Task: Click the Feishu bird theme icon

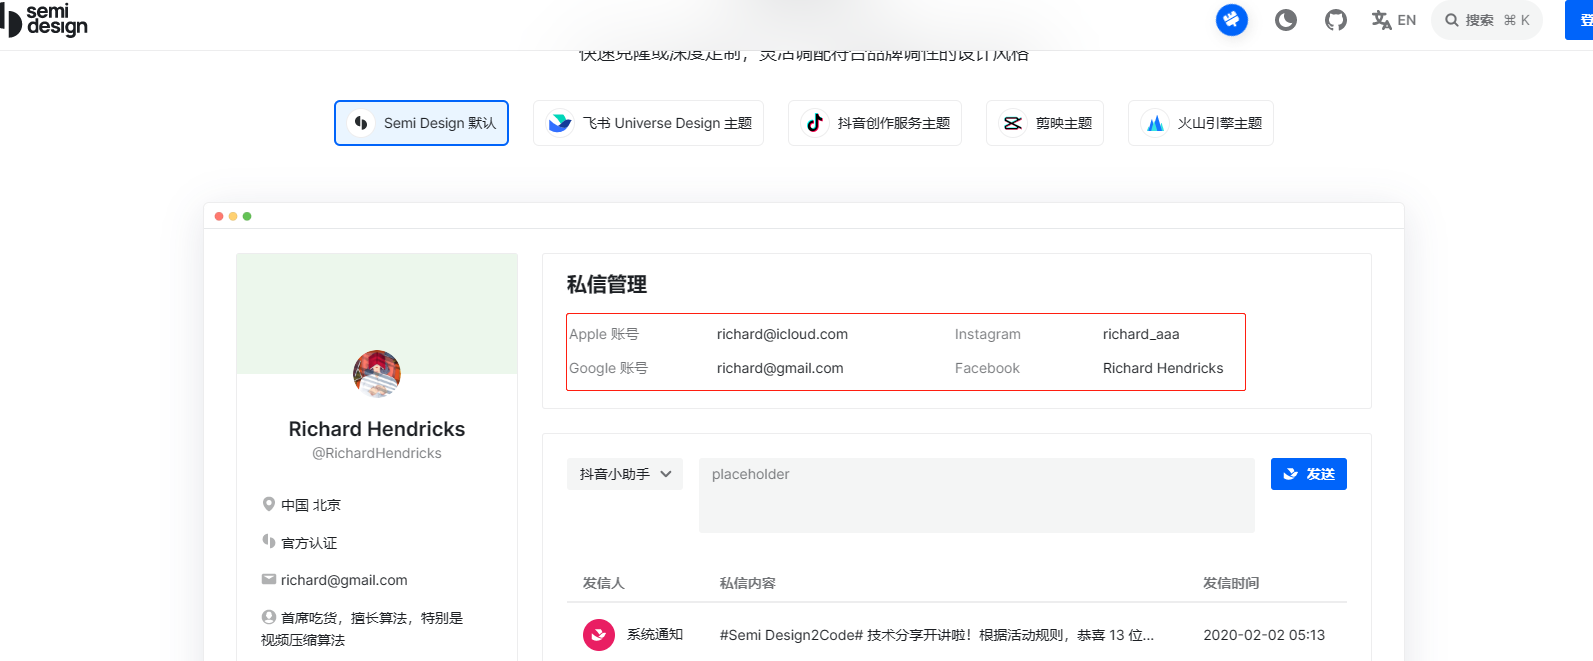Action: [x=560, y=123]
